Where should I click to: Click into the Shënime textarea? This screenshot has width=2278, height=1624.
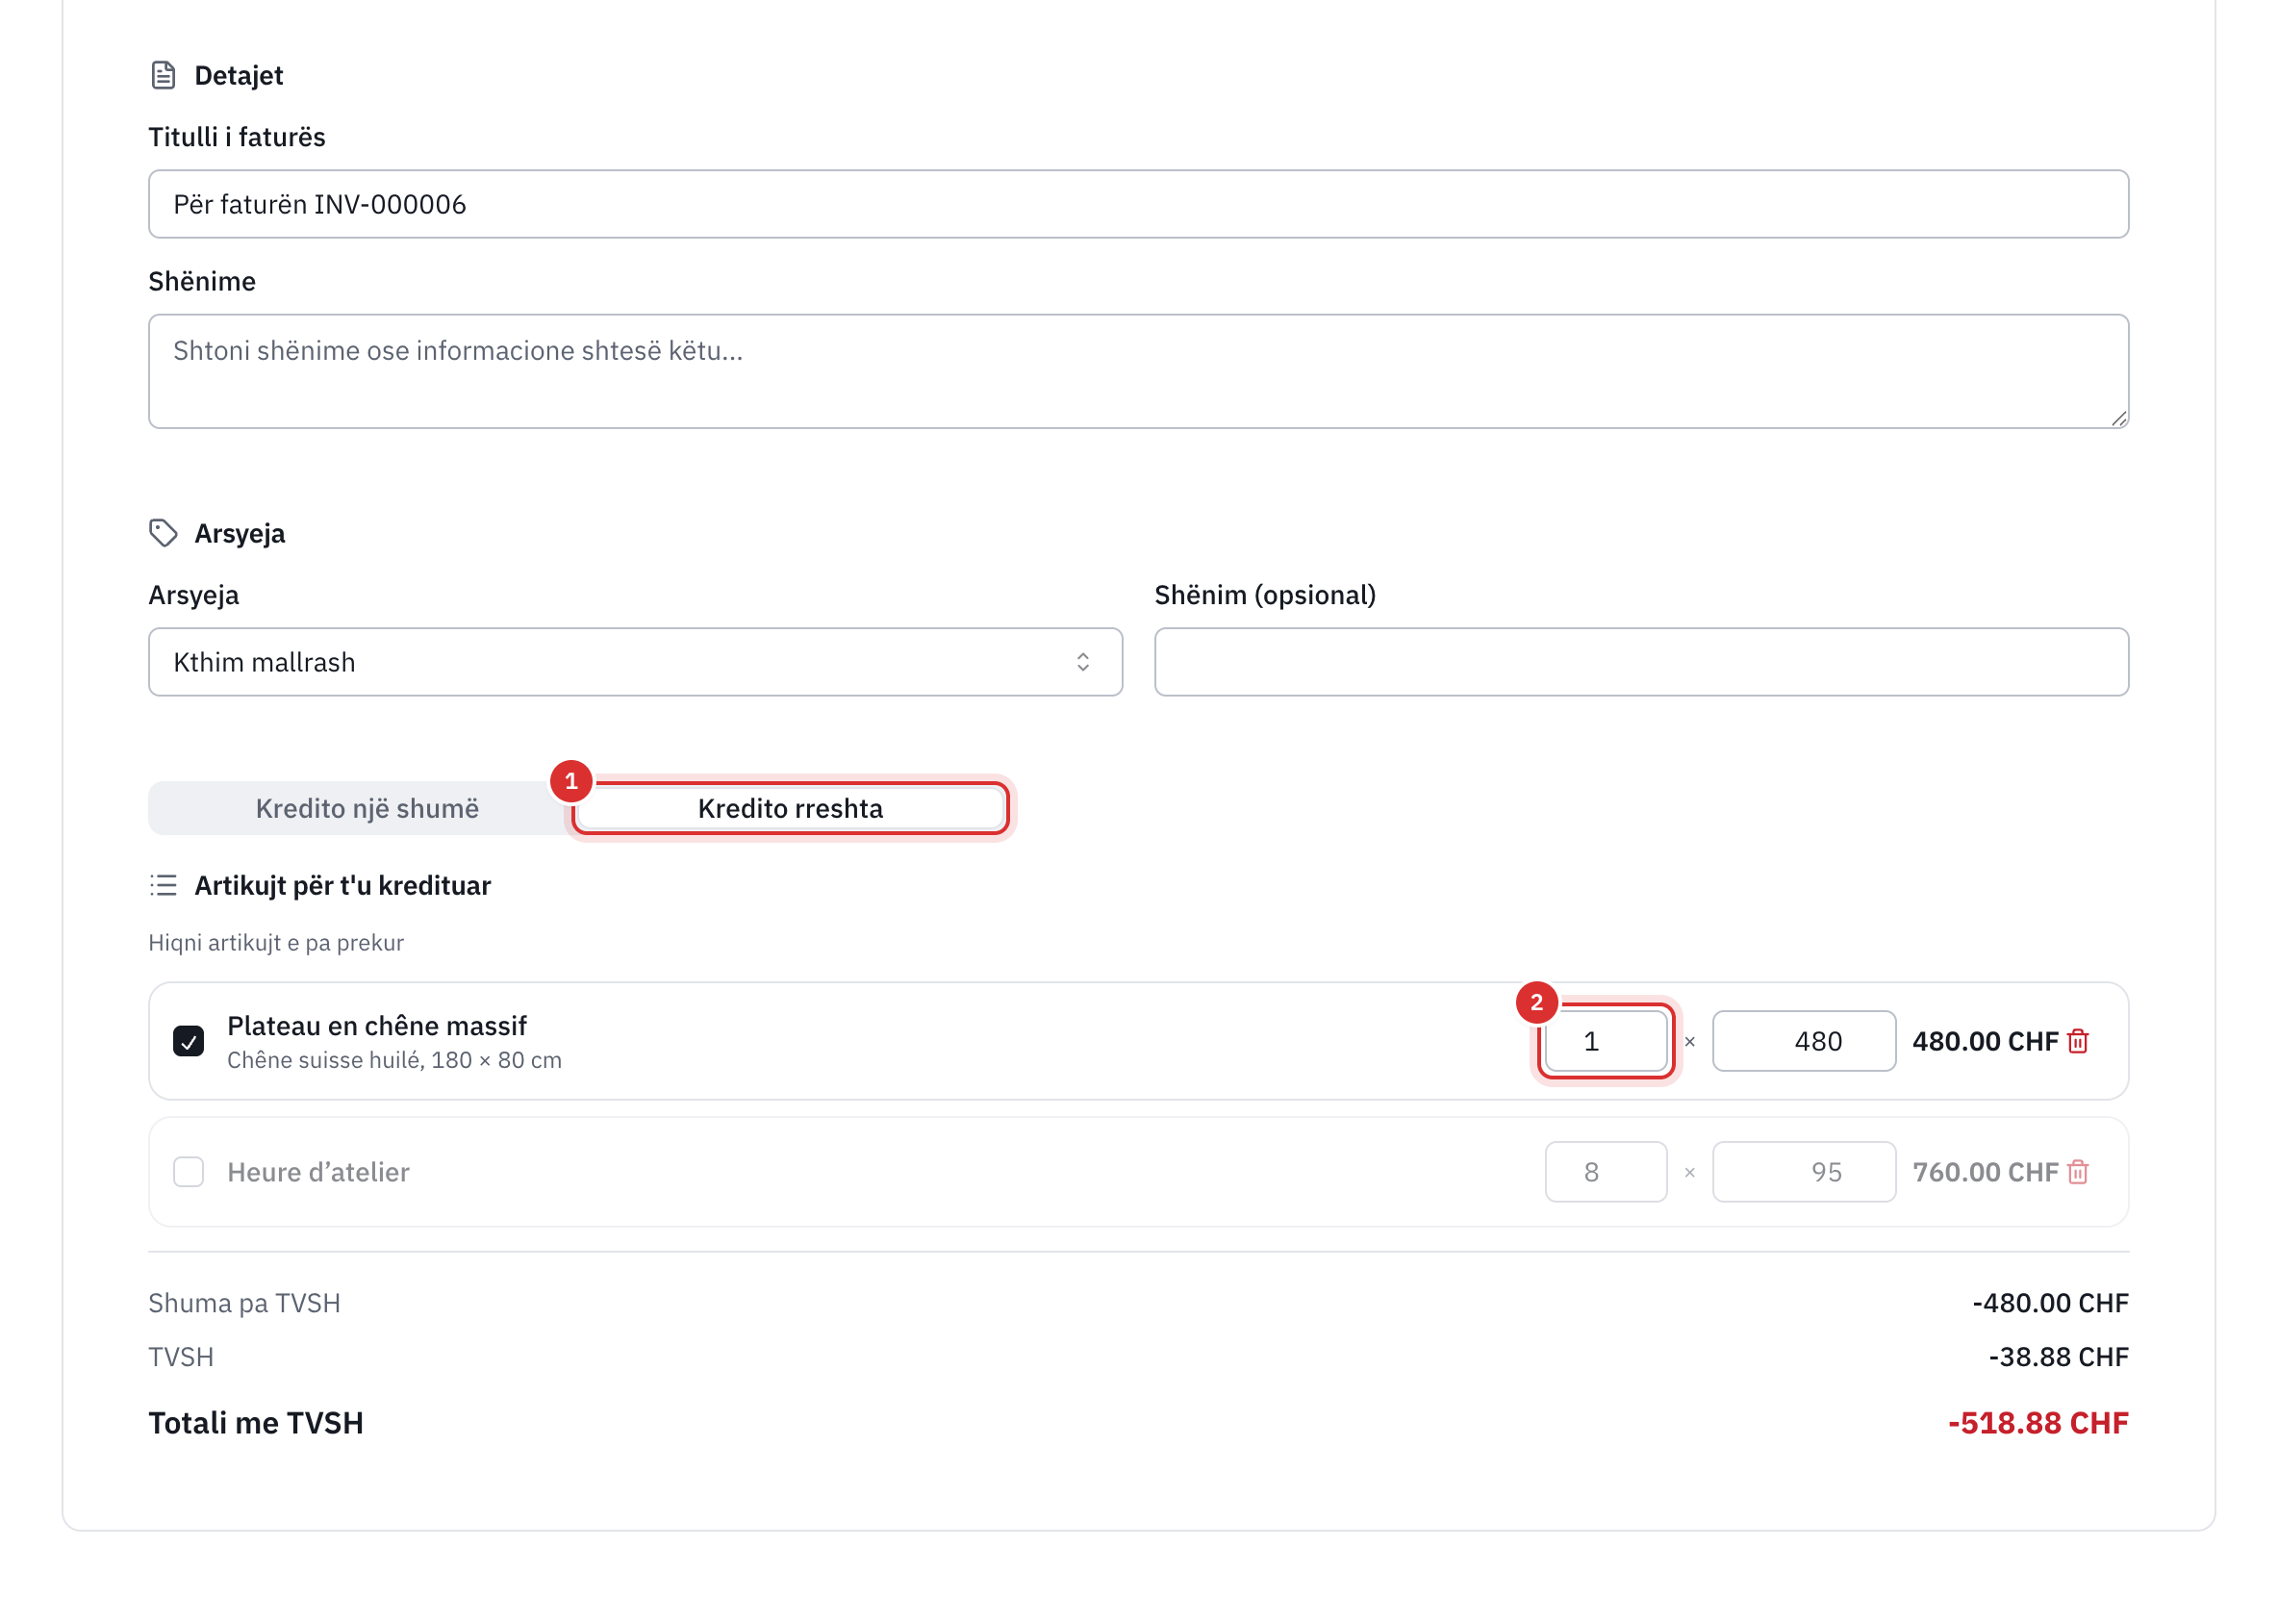tap(1138, 371)
